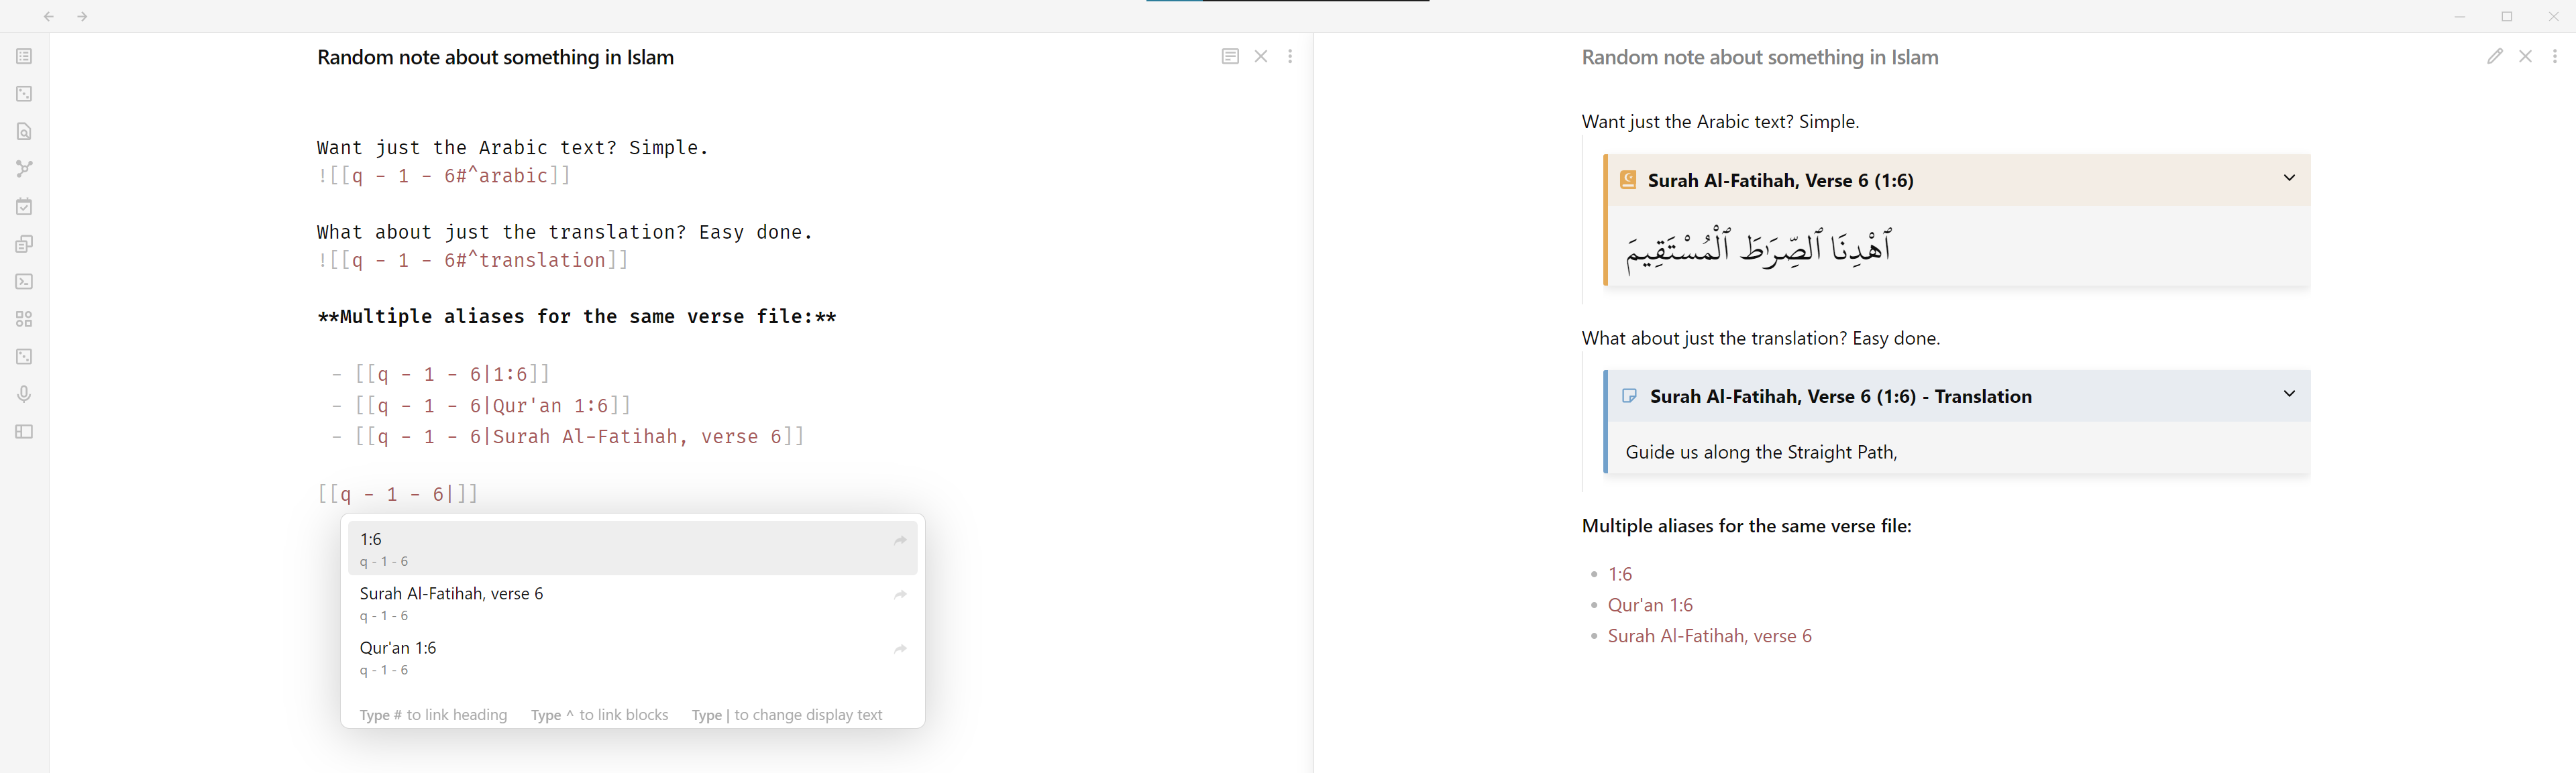Start audio recording with the microphone icon
The width and height of the screenshot is (2576, 773).
pos(23,393)
